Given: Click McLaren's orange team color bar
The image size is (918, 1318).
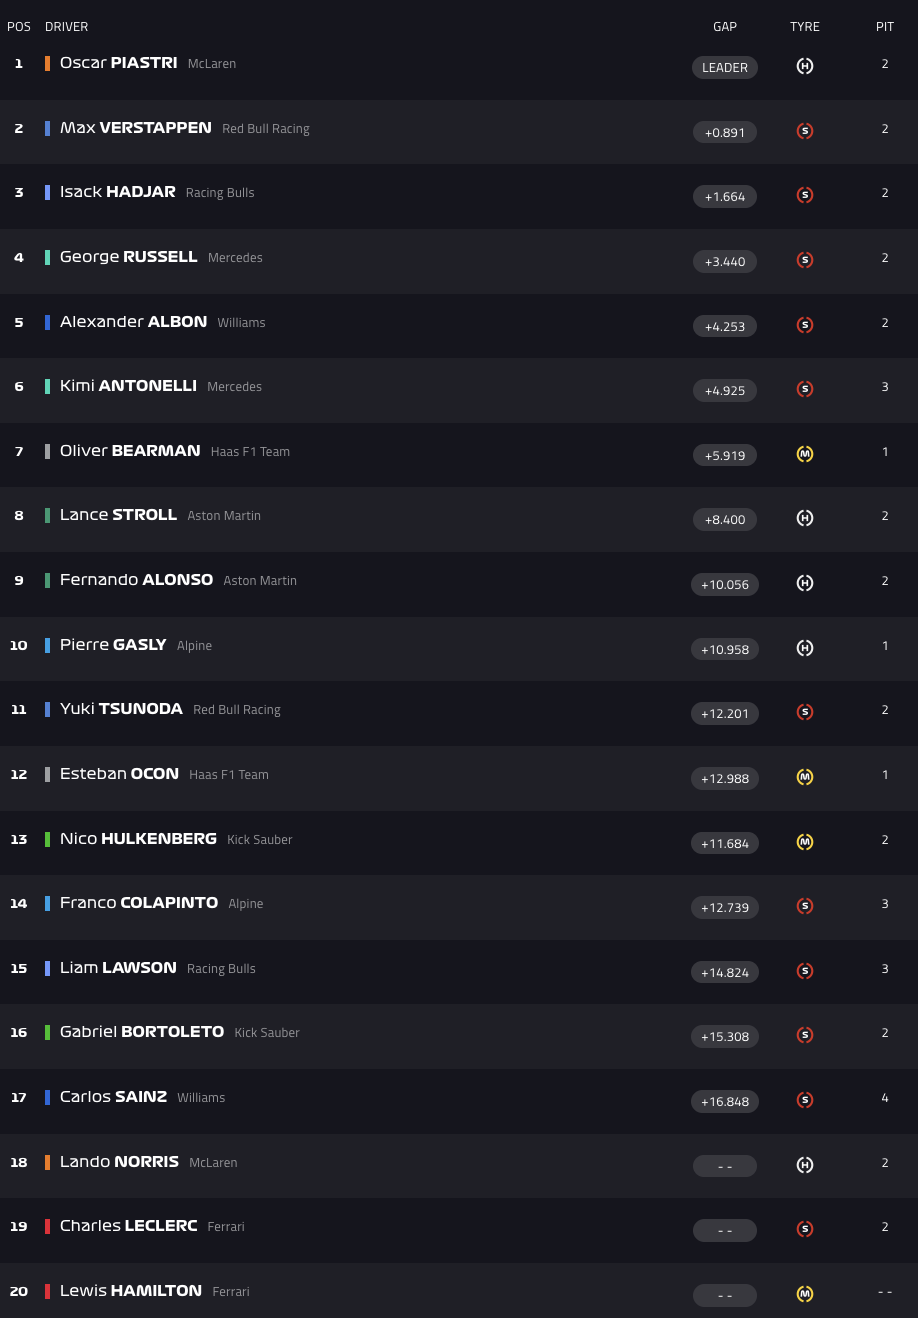Looking at the screenshot, I should click(x=47, y=64).
